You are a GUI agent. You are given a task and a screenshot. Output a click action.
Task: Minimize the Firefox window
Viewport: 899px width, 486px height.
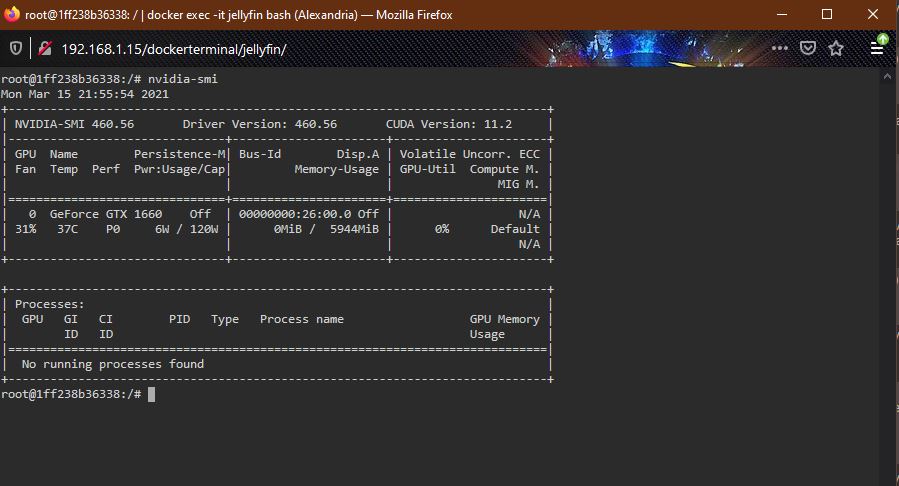coord(781,14)
